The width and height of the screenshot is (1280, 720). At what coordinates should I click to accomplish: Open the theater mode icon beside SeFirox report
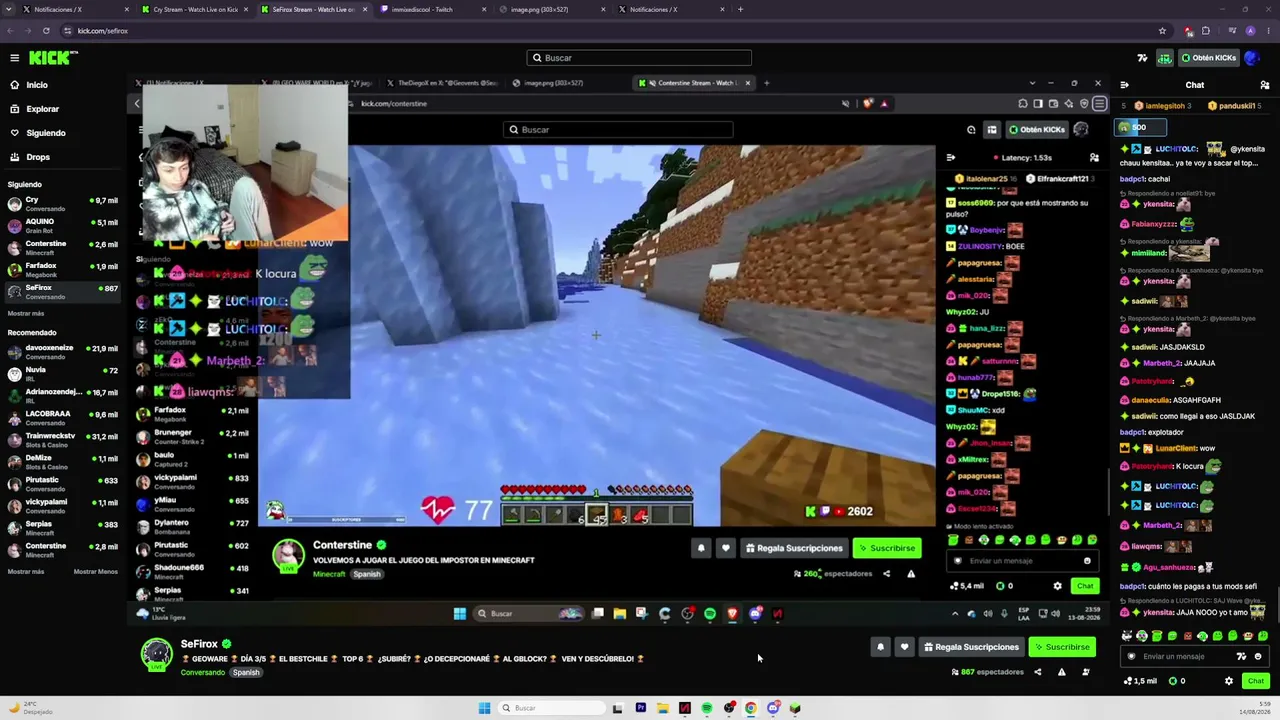click(1086, 672)
